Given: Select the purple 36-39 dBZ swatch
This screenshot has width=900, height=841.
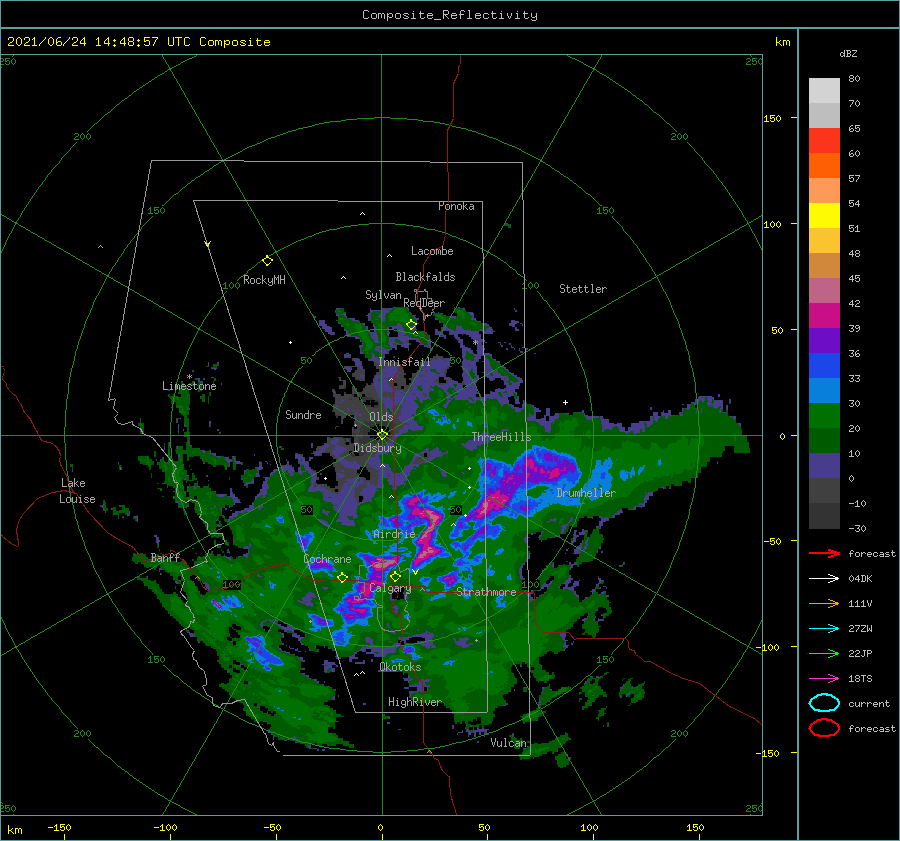Looking at the screenshot, I should pyautogui.click(x=824, y=340).
